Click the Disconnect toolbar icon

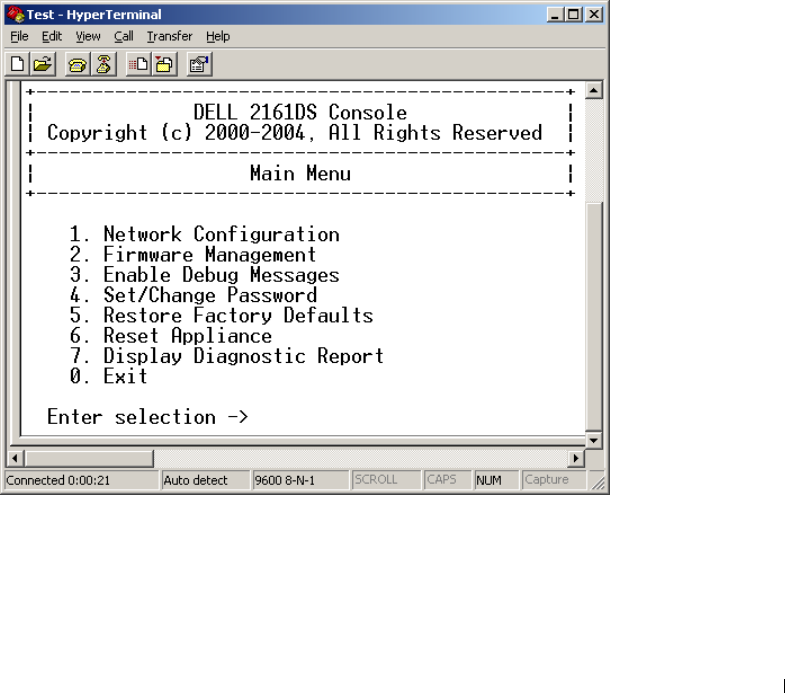click(x=104, y=65)
